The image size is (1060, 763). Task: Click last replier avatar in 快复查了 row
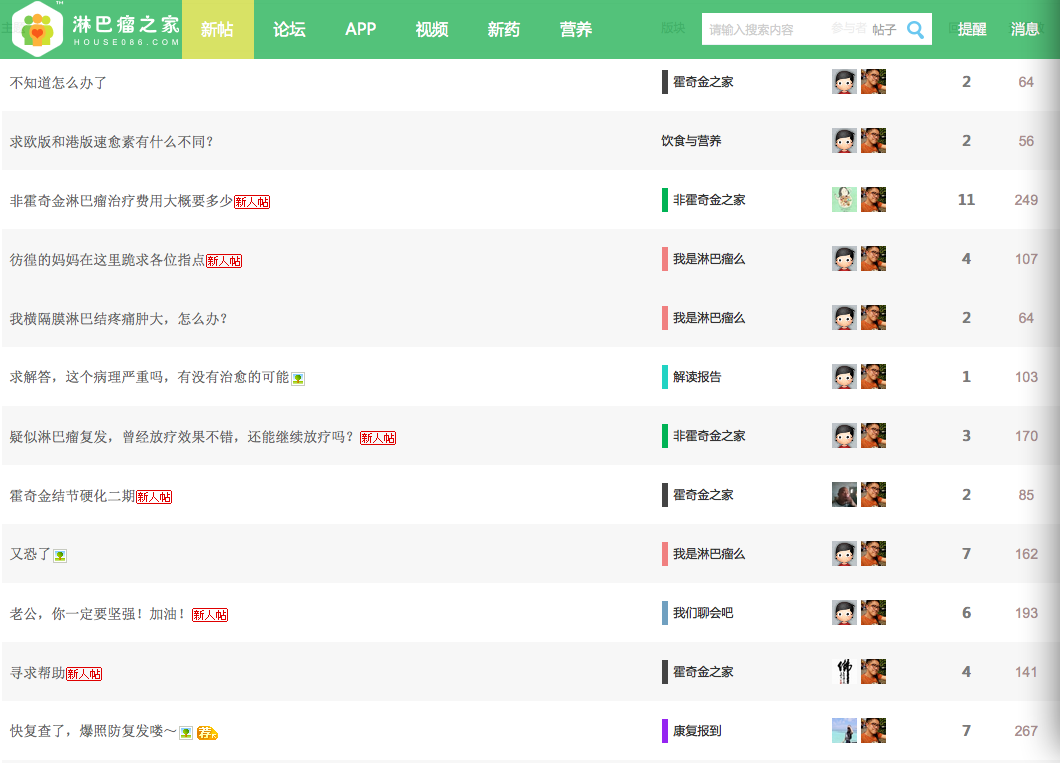tap(873, 731)
